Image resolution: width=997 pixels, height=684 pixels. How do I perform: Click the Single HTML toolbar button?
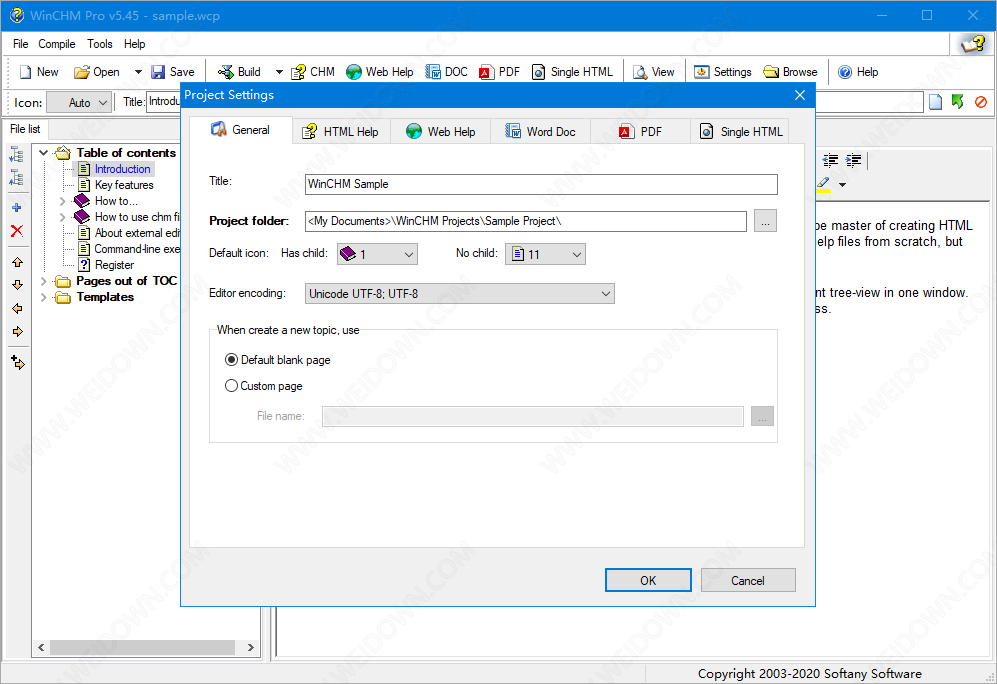pyautogui.click(x=572, y=72)
